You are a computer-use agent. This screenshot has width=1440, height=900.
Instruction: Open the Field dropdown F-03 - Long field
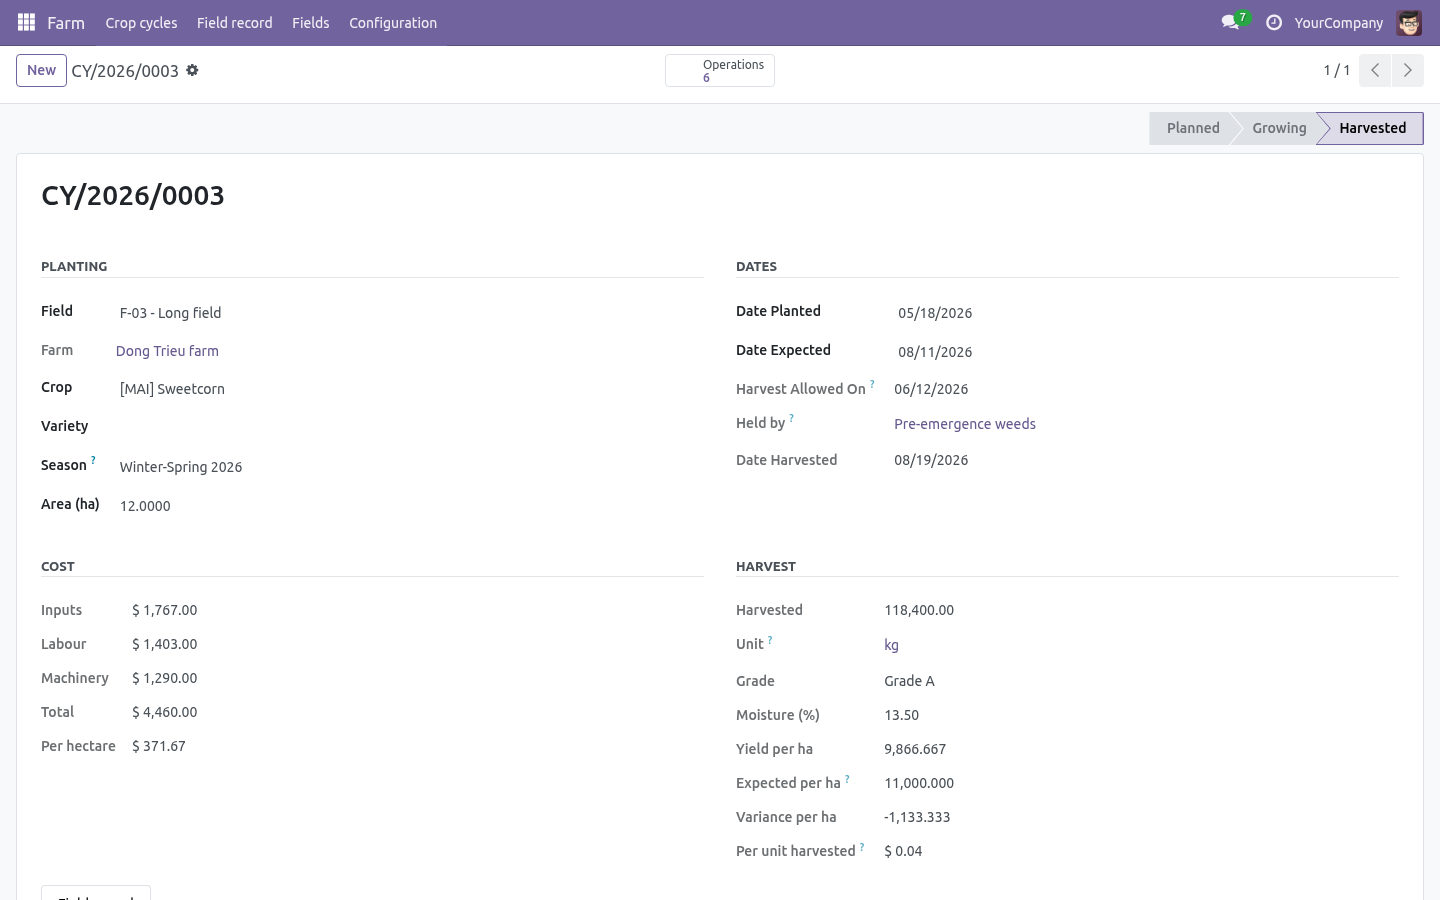411,313
